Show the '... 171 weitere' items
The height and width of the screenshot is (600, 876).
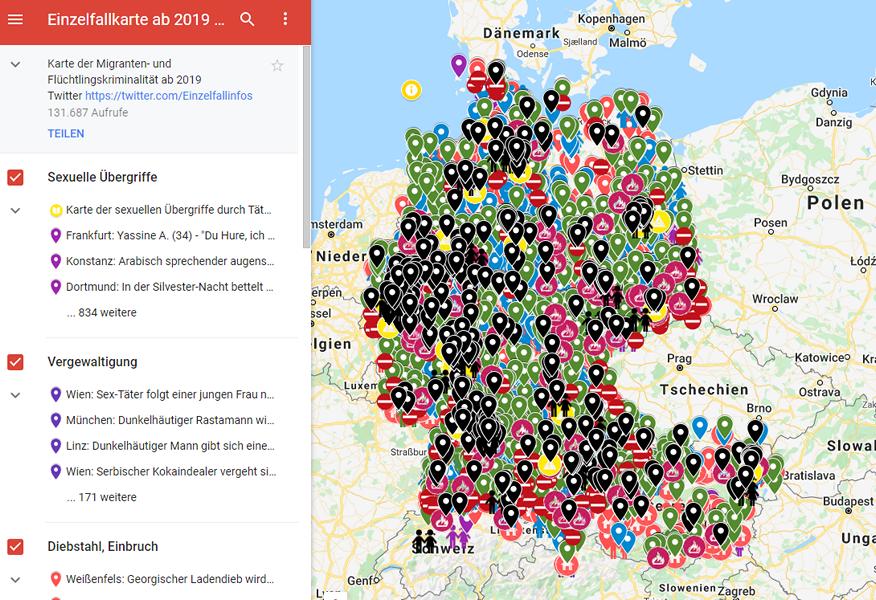pos(101,497)
